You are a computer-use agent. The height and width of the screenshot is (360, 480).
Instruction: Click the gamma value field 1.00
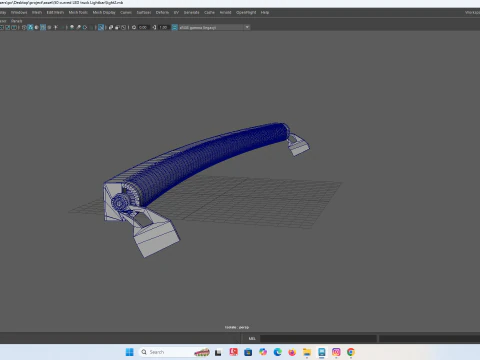[163, 27]
